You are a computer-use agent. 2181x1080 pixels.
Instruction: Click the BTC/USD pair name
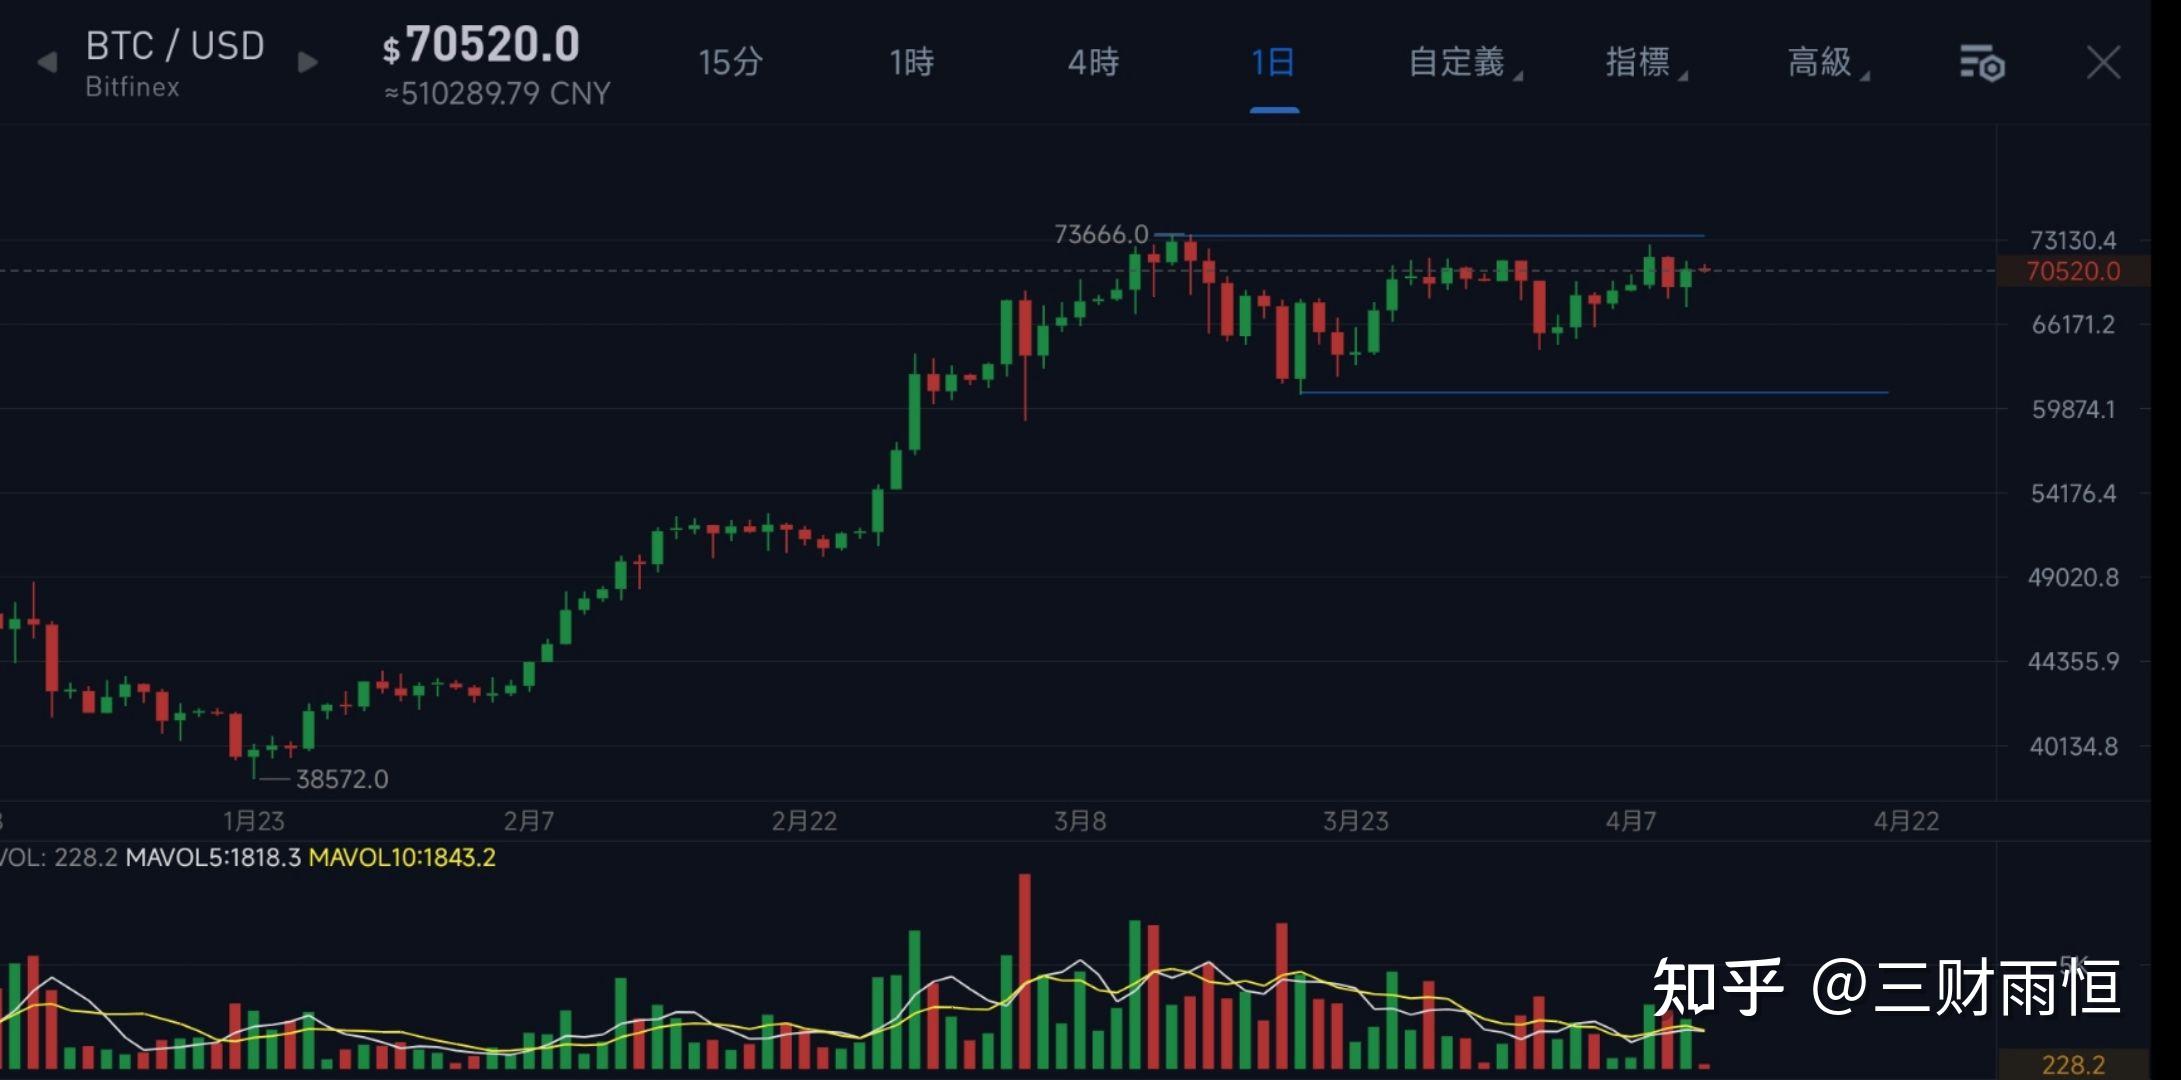point(174,45)
